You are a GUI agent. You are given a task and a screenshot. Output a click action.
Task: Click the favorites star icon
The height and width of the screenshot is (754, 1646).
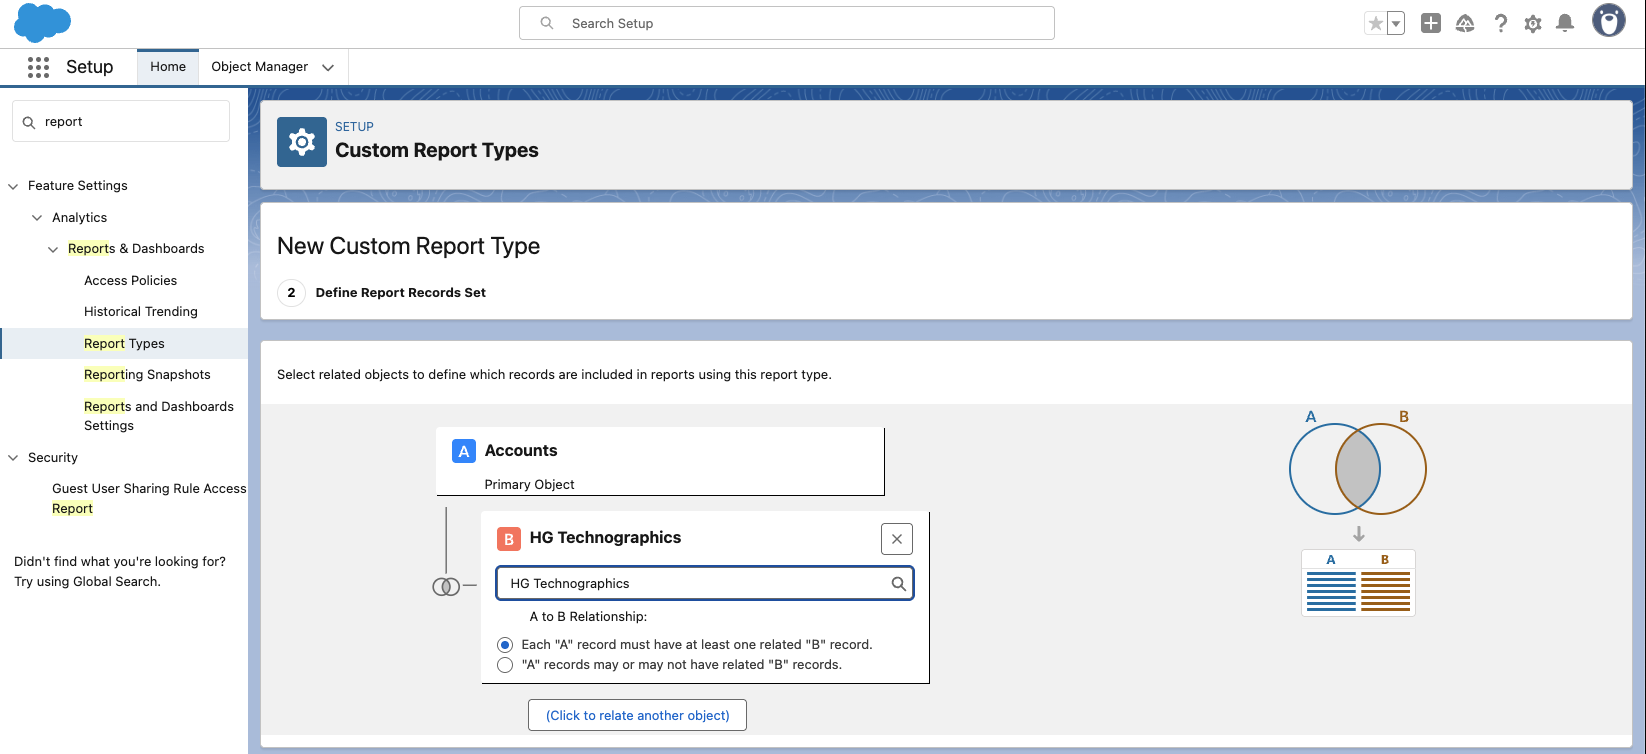point(1376,23)
